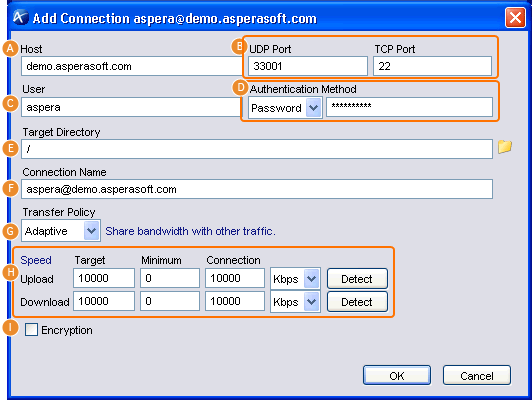Focus the Host input field
532x400 pixels.
click(x=132, y=66)
